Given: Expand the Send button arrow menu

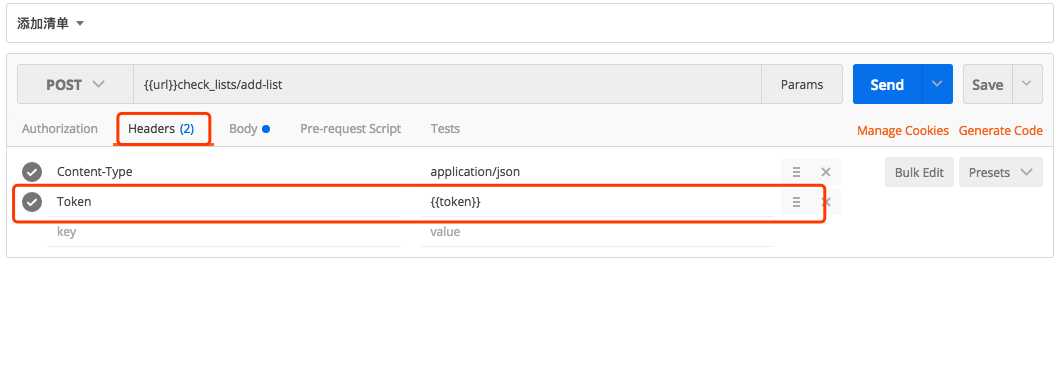Looking at the screenshot, I should [x=937, y=84].
